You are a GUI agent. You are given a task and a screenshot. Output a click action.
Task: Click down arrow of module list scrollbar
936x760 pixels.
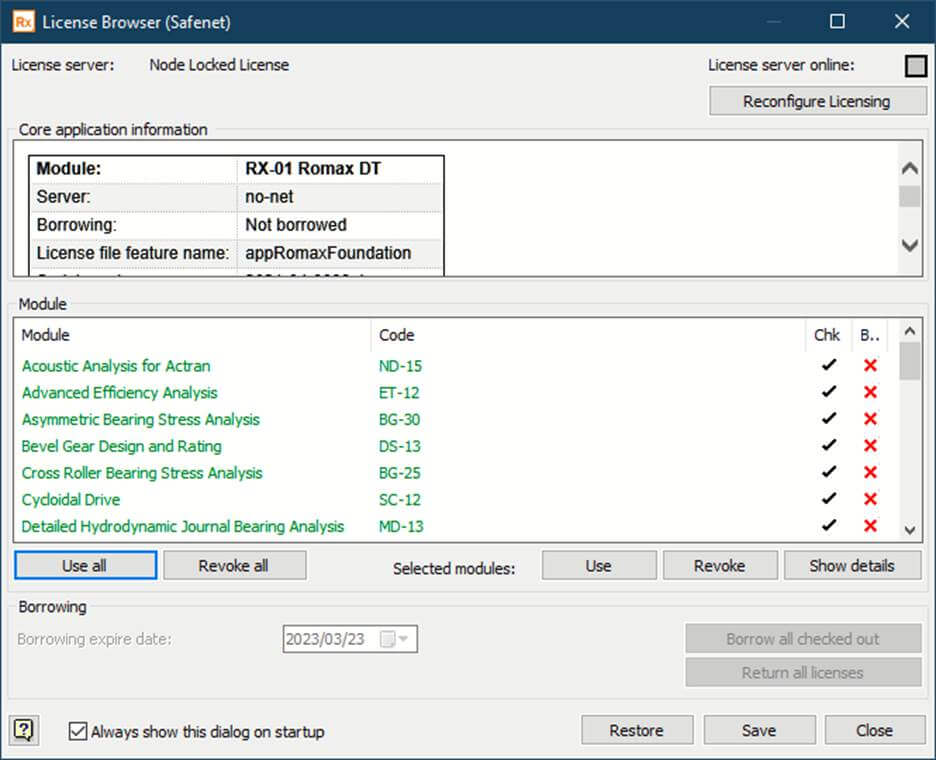point(909,530)
